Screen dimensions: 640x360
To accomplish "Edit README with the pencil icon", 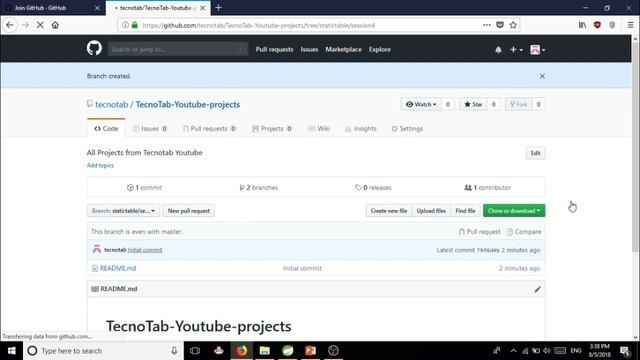I will 538,289.
